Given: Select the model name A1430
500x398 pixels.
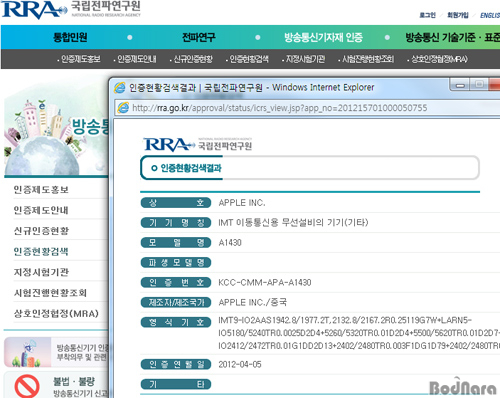Looking at the screenshot, I should pyautogui.click(x=230, y=243).
